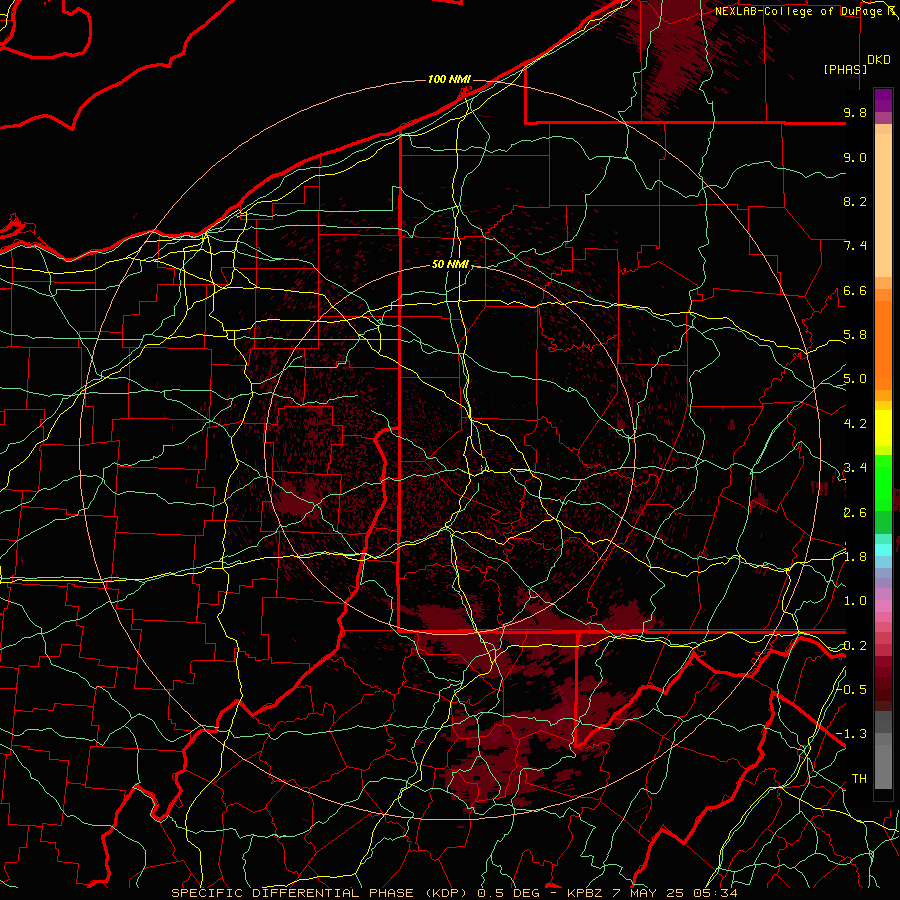Click the 1.0 value on the color scale
The height and width of the screenshot is (900, 900).
[x=855, y=601]
